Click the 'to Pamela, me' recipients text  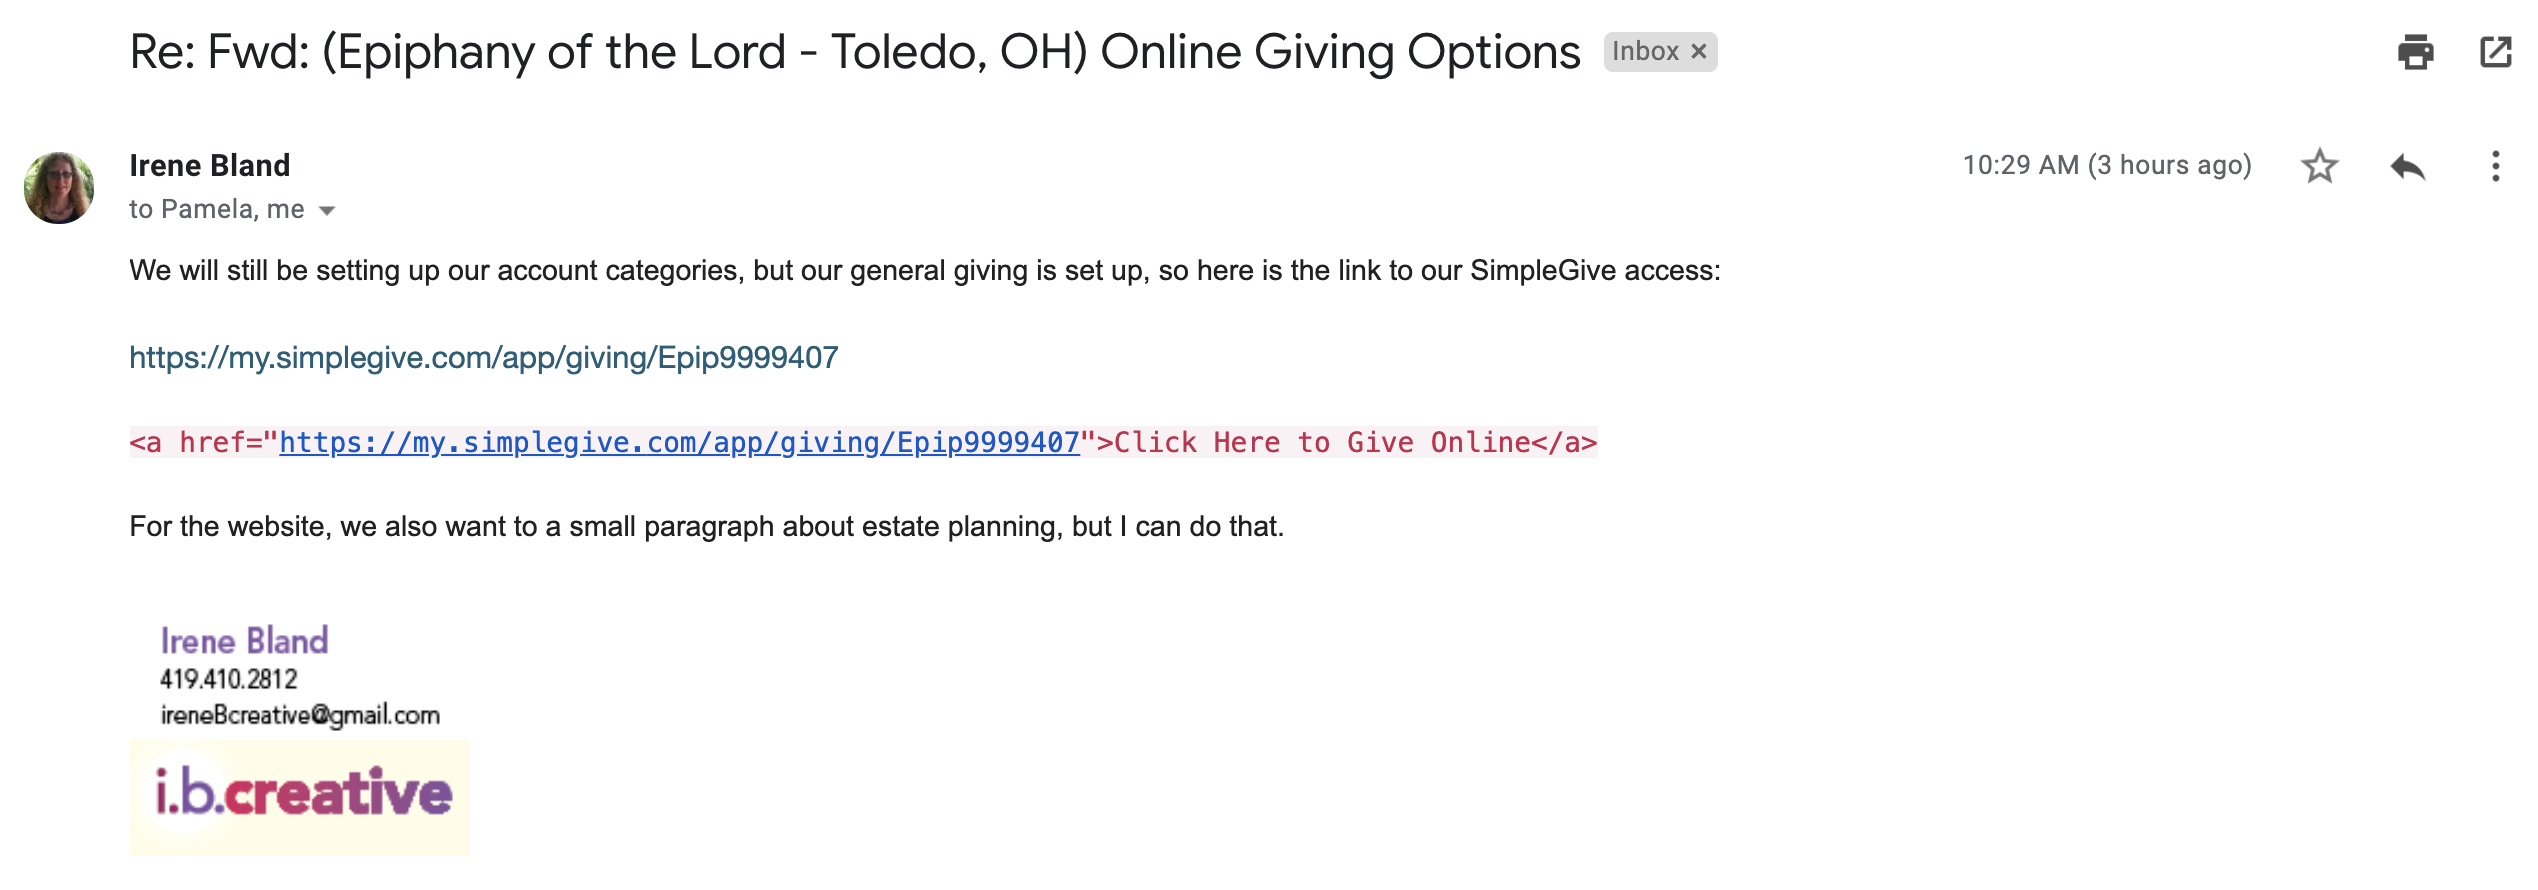(x=216, y=209)
